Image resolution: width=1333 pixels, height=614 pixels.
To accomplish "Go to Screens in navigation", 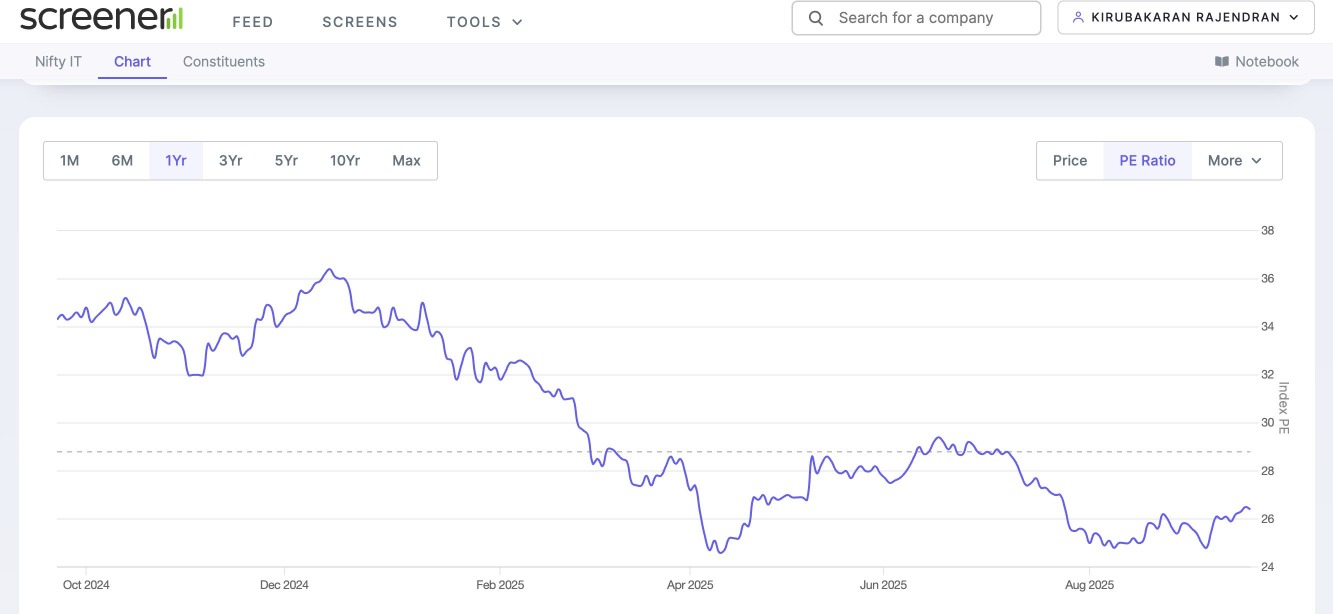I will (x=359, y=22).
